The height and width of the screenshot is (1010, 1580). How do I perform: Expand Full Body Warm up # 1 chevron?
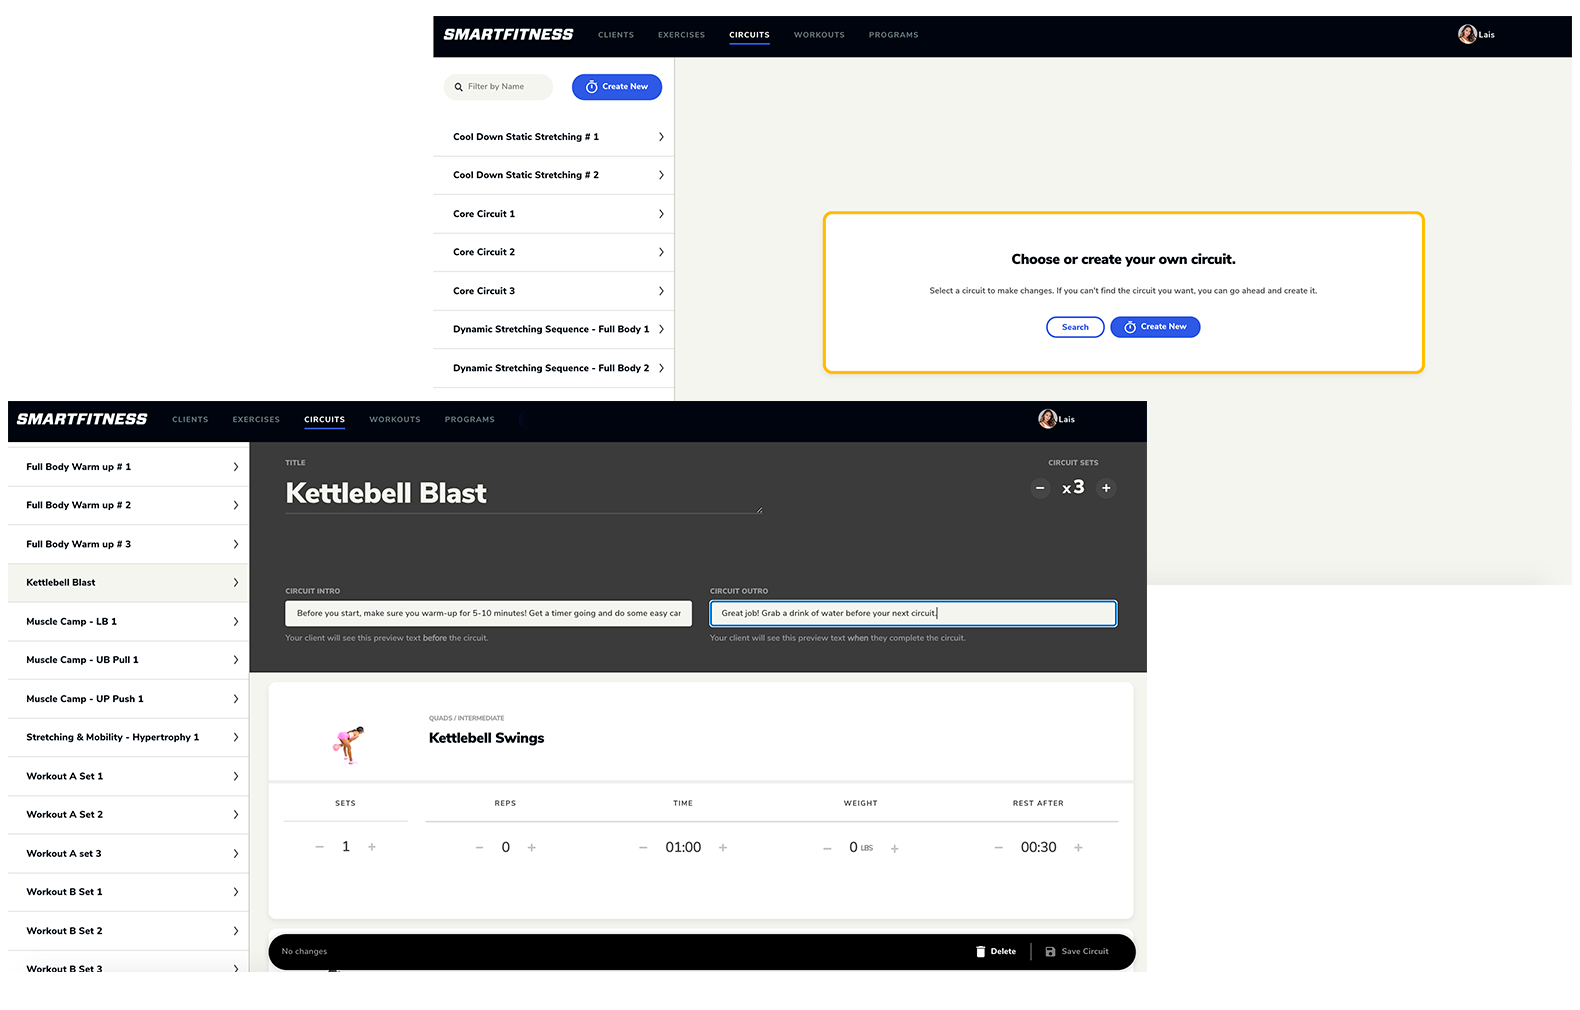[236, 467]
